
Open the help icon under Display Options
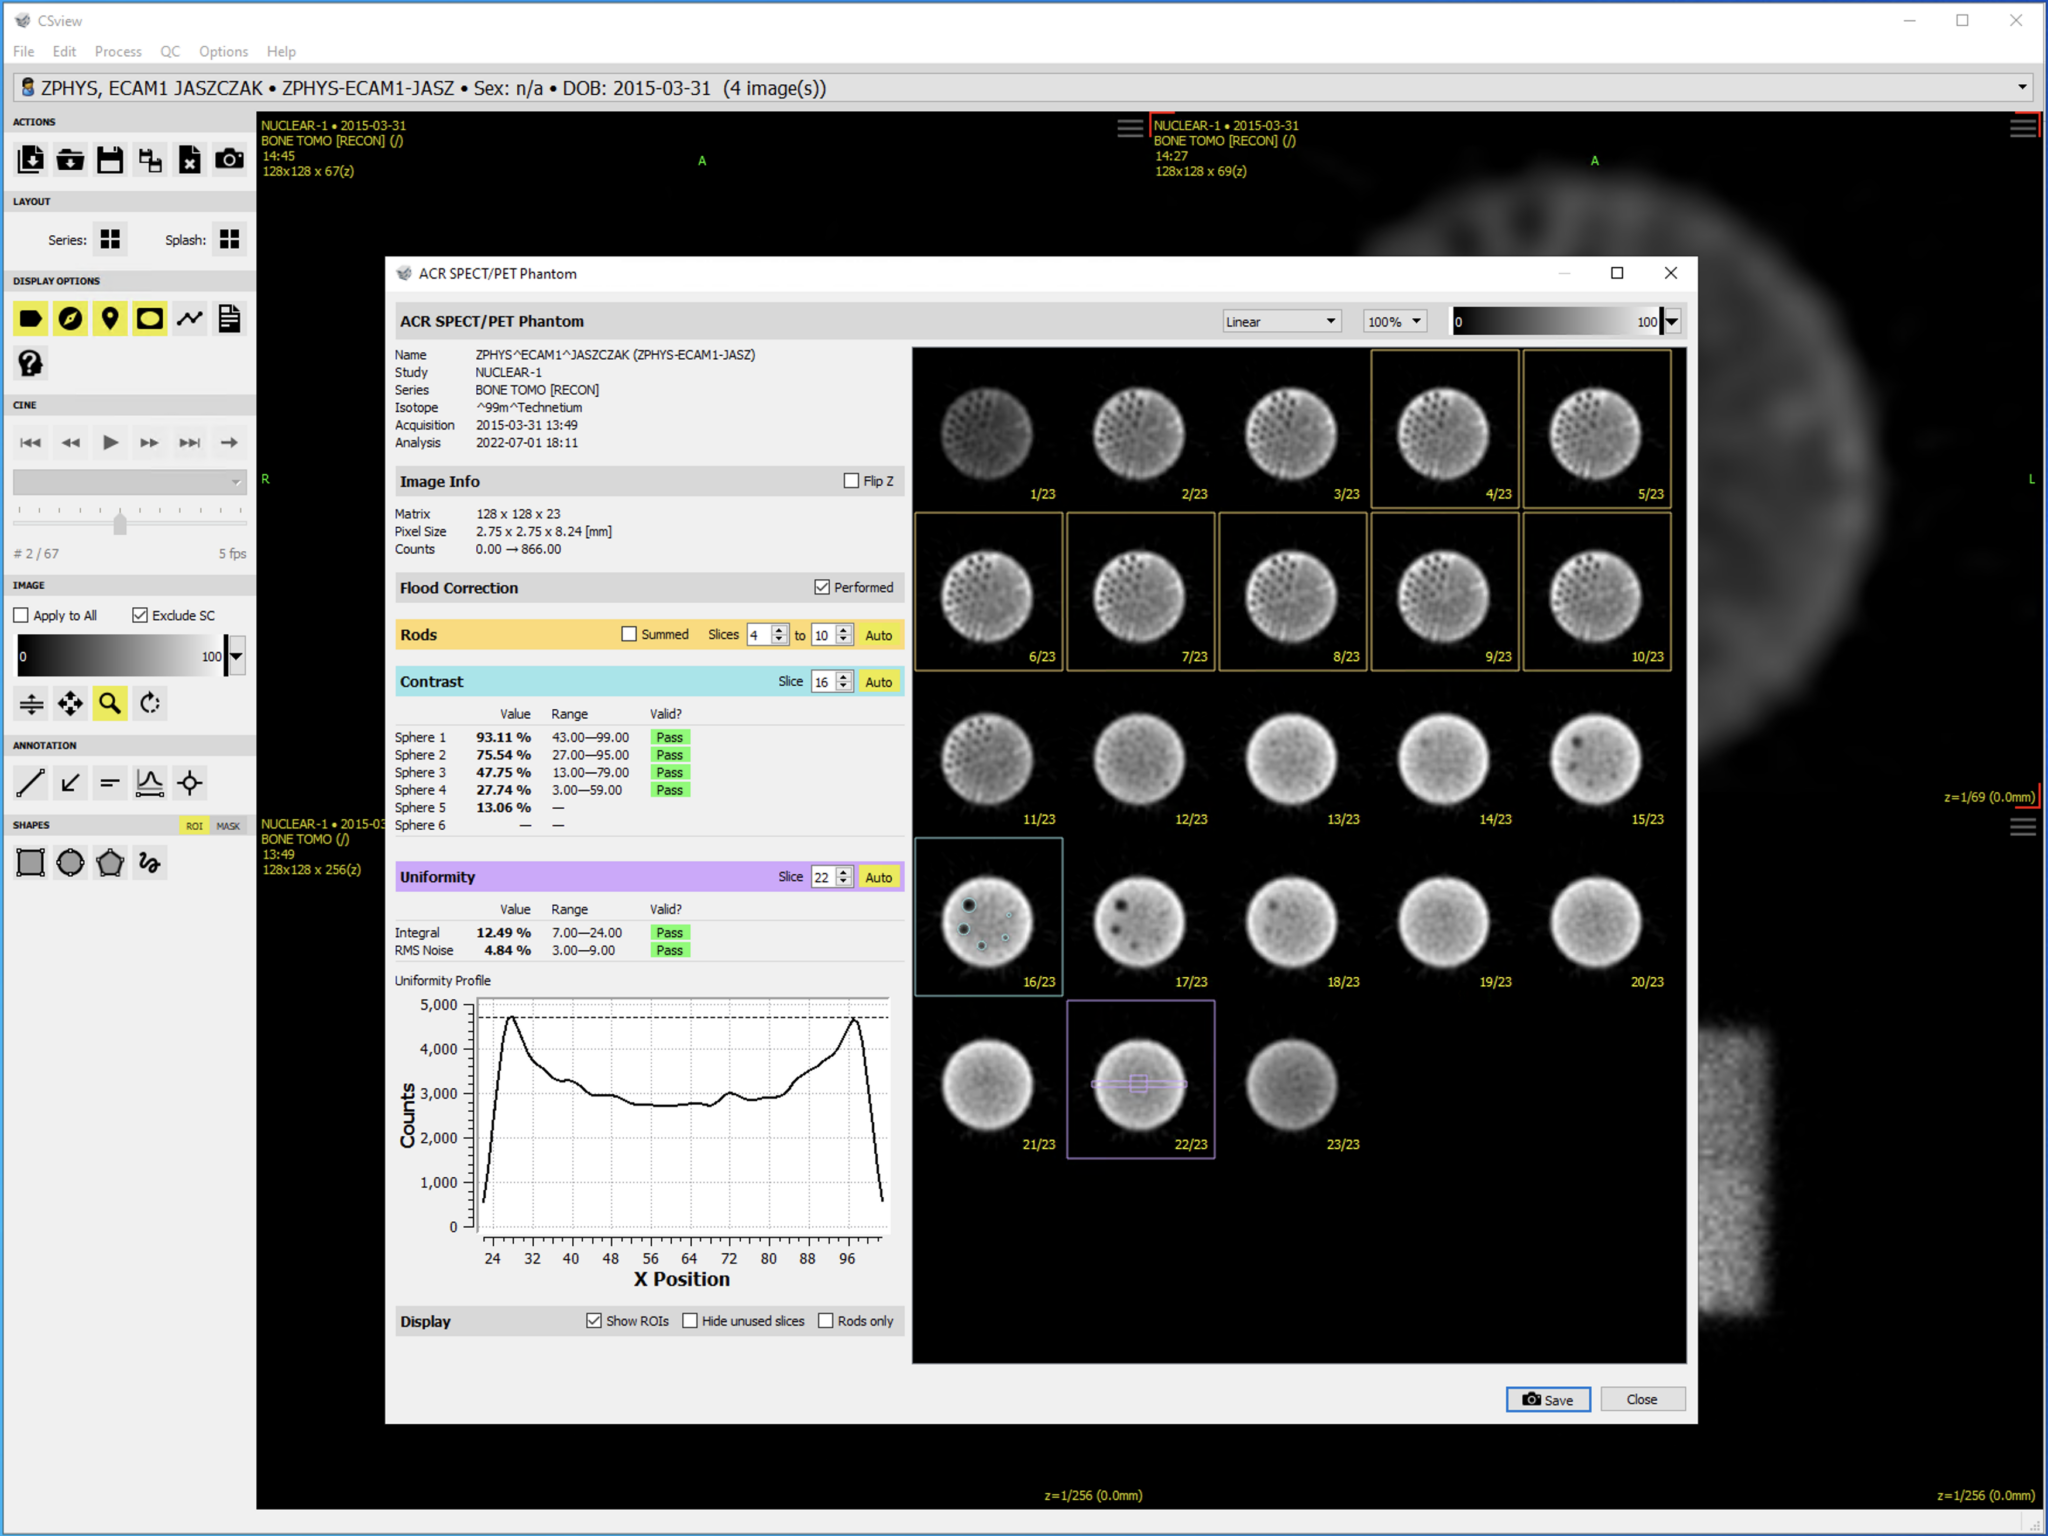[30, 362]
